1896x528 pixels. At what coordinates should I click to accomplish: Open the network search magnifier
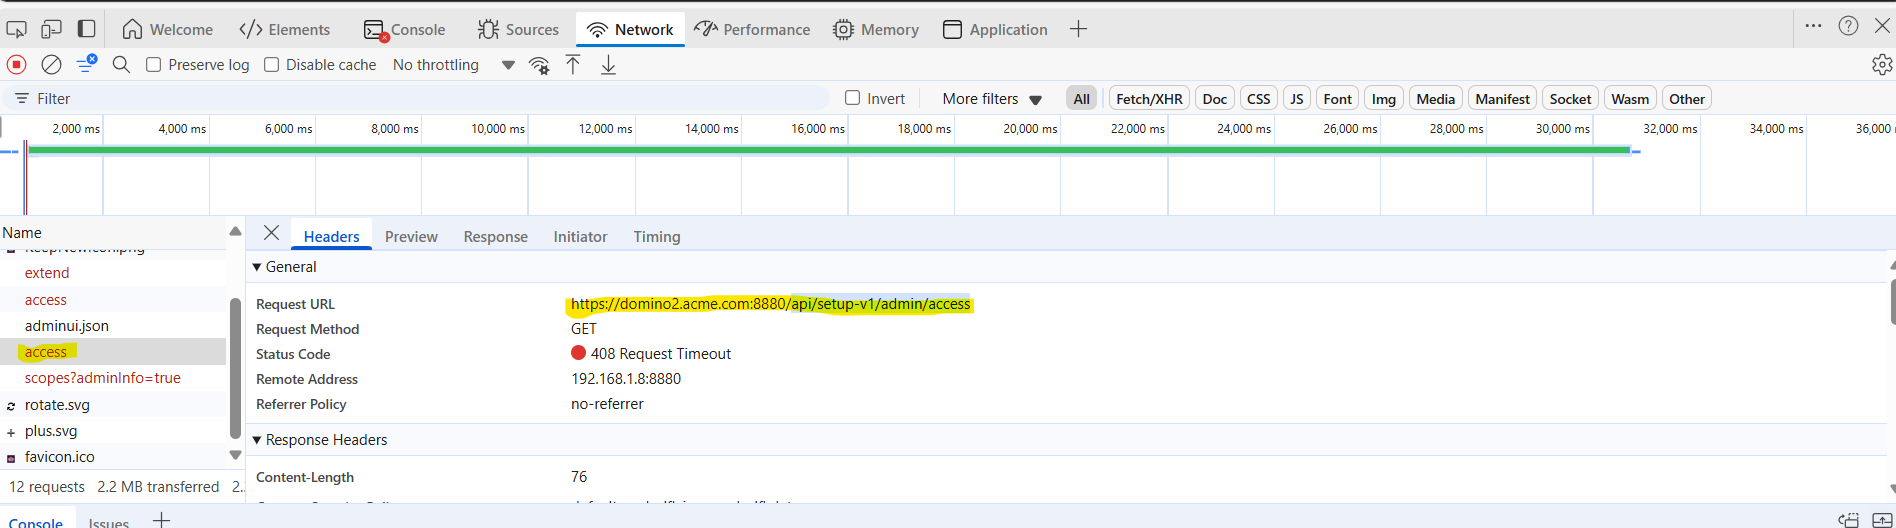121,65
